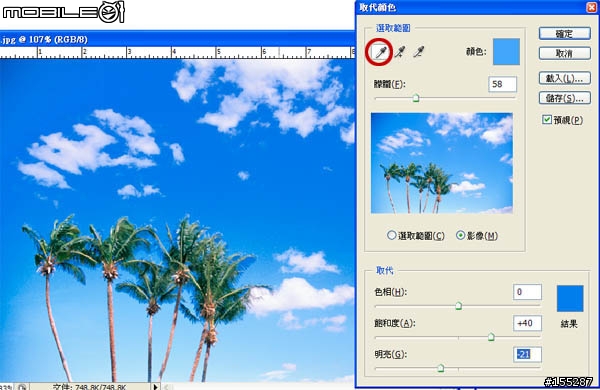Click the 載入(L)... button

(x=564, y=78)
